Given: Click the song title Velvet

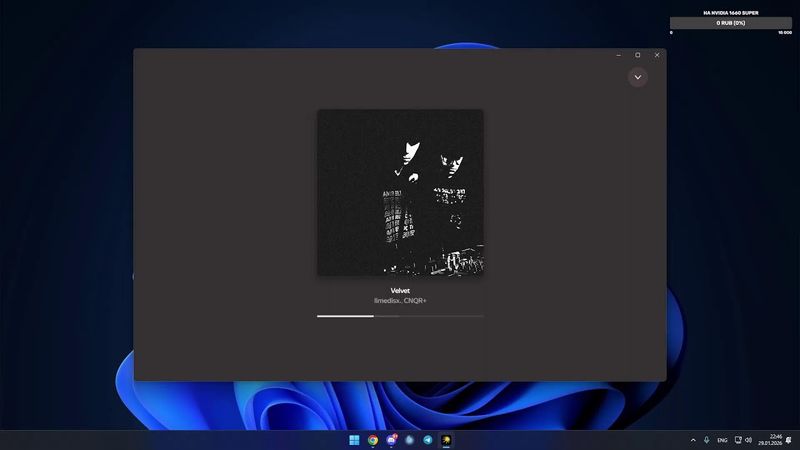Looking at the screenshot, I should tap(400, 291).
